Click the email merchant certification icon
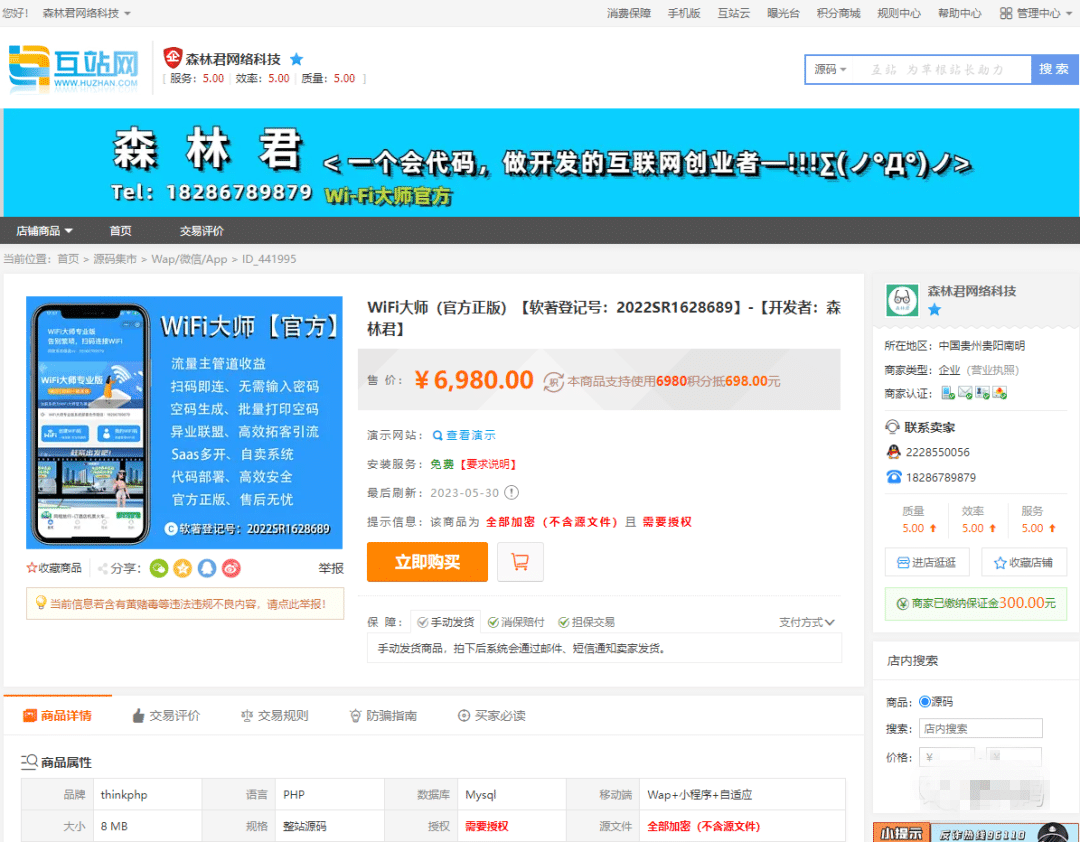1080x842 pixels. tap(965, 393)
